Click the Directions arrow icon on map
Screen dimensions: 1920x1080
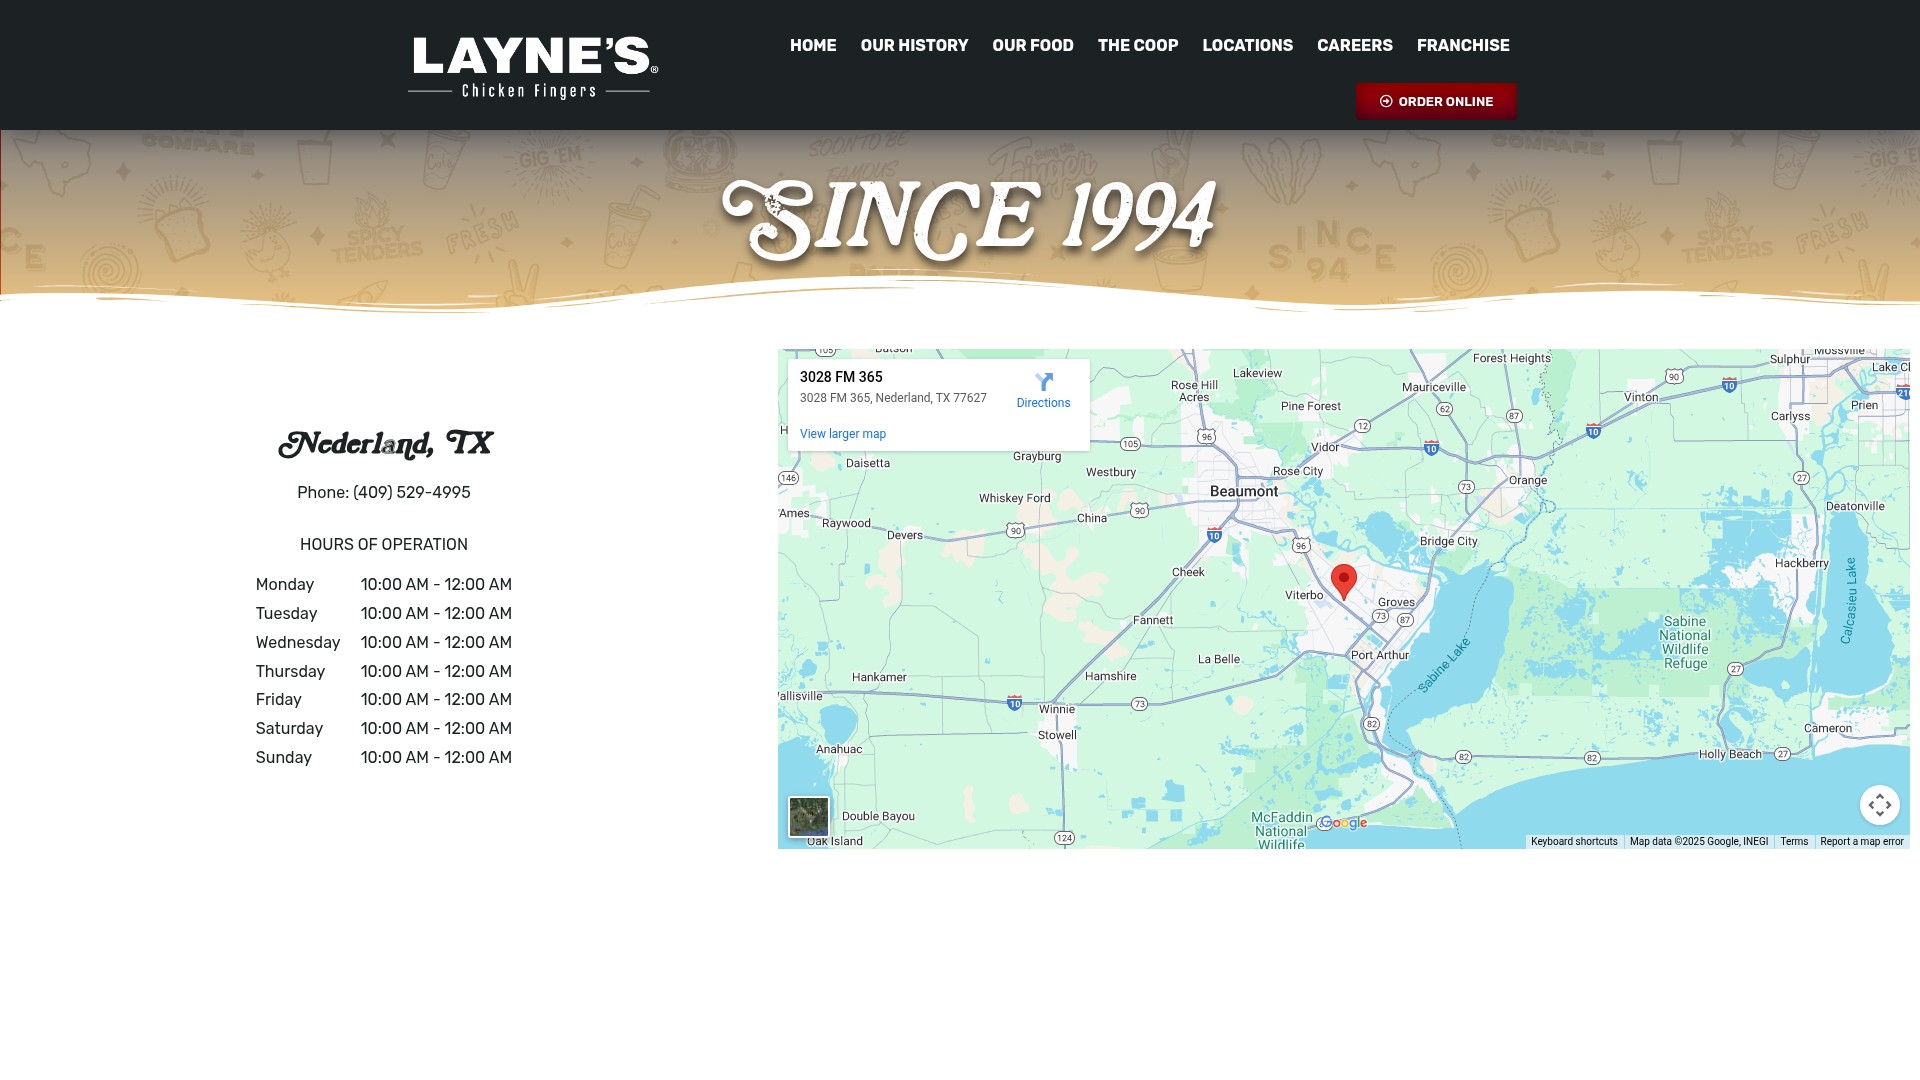[x=1044, y=382]
